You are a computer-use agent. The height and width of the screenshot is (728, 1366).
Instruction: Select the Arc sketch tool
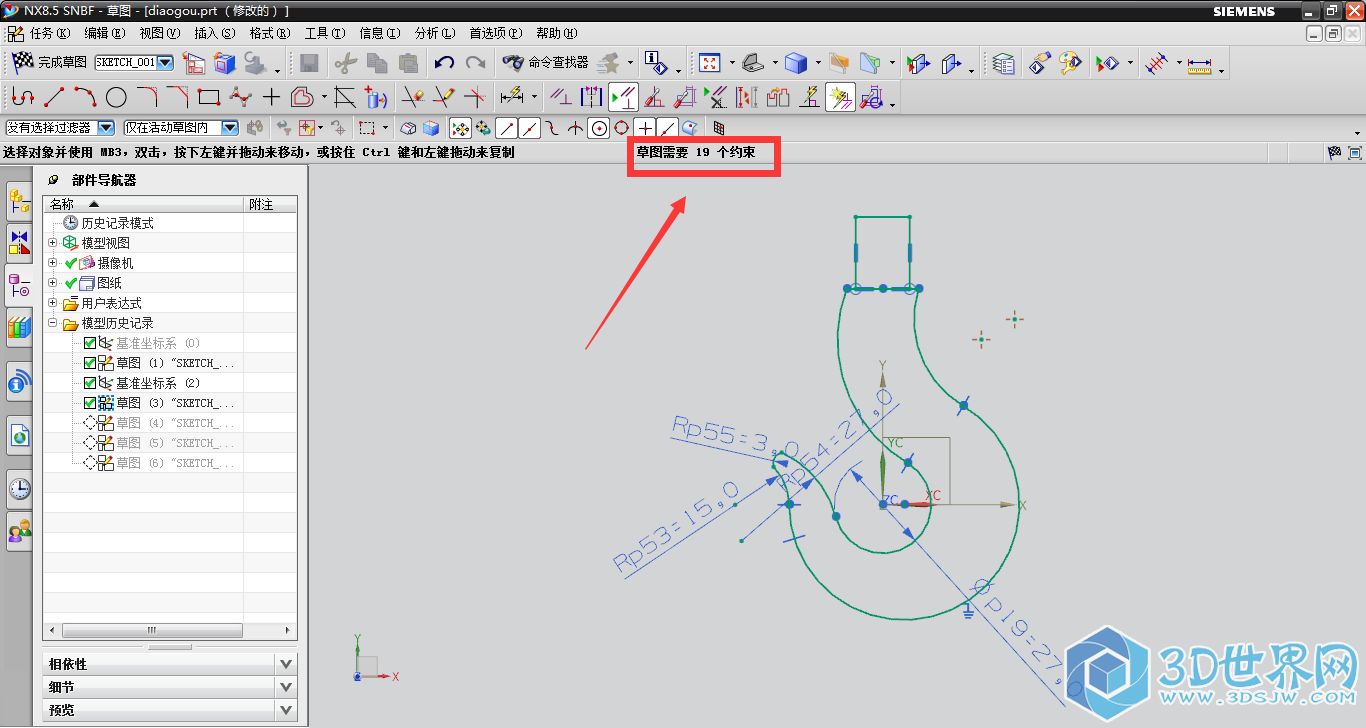pyautogui.click(x=85, y=97)
